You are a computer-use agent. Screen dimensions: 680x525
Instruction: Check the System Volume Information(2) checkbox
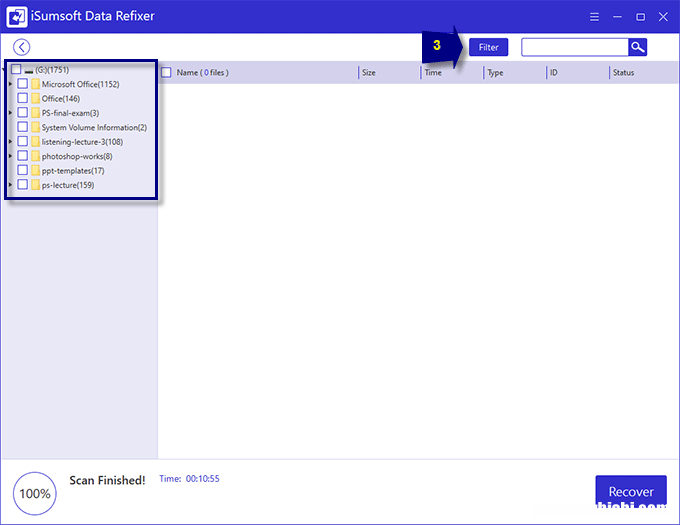pos(23,127)
